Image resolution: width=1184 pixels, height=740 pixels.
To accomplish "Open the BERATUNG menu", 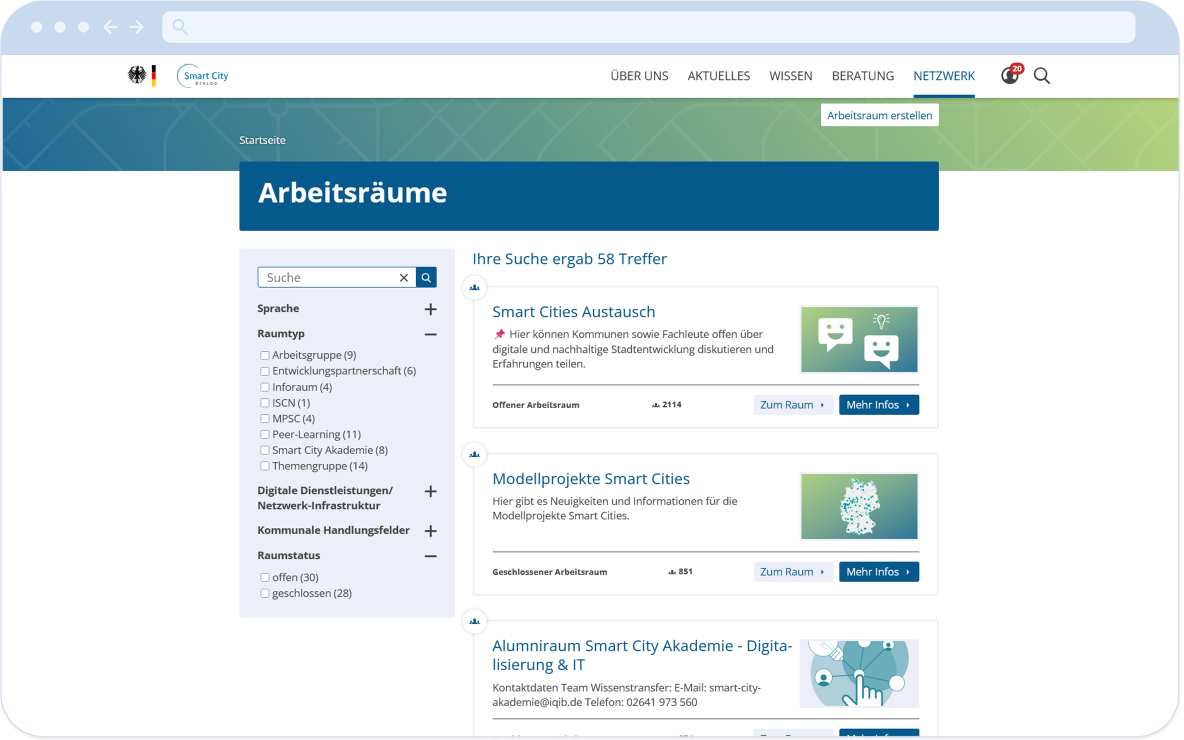I will [x=863, y=76].
